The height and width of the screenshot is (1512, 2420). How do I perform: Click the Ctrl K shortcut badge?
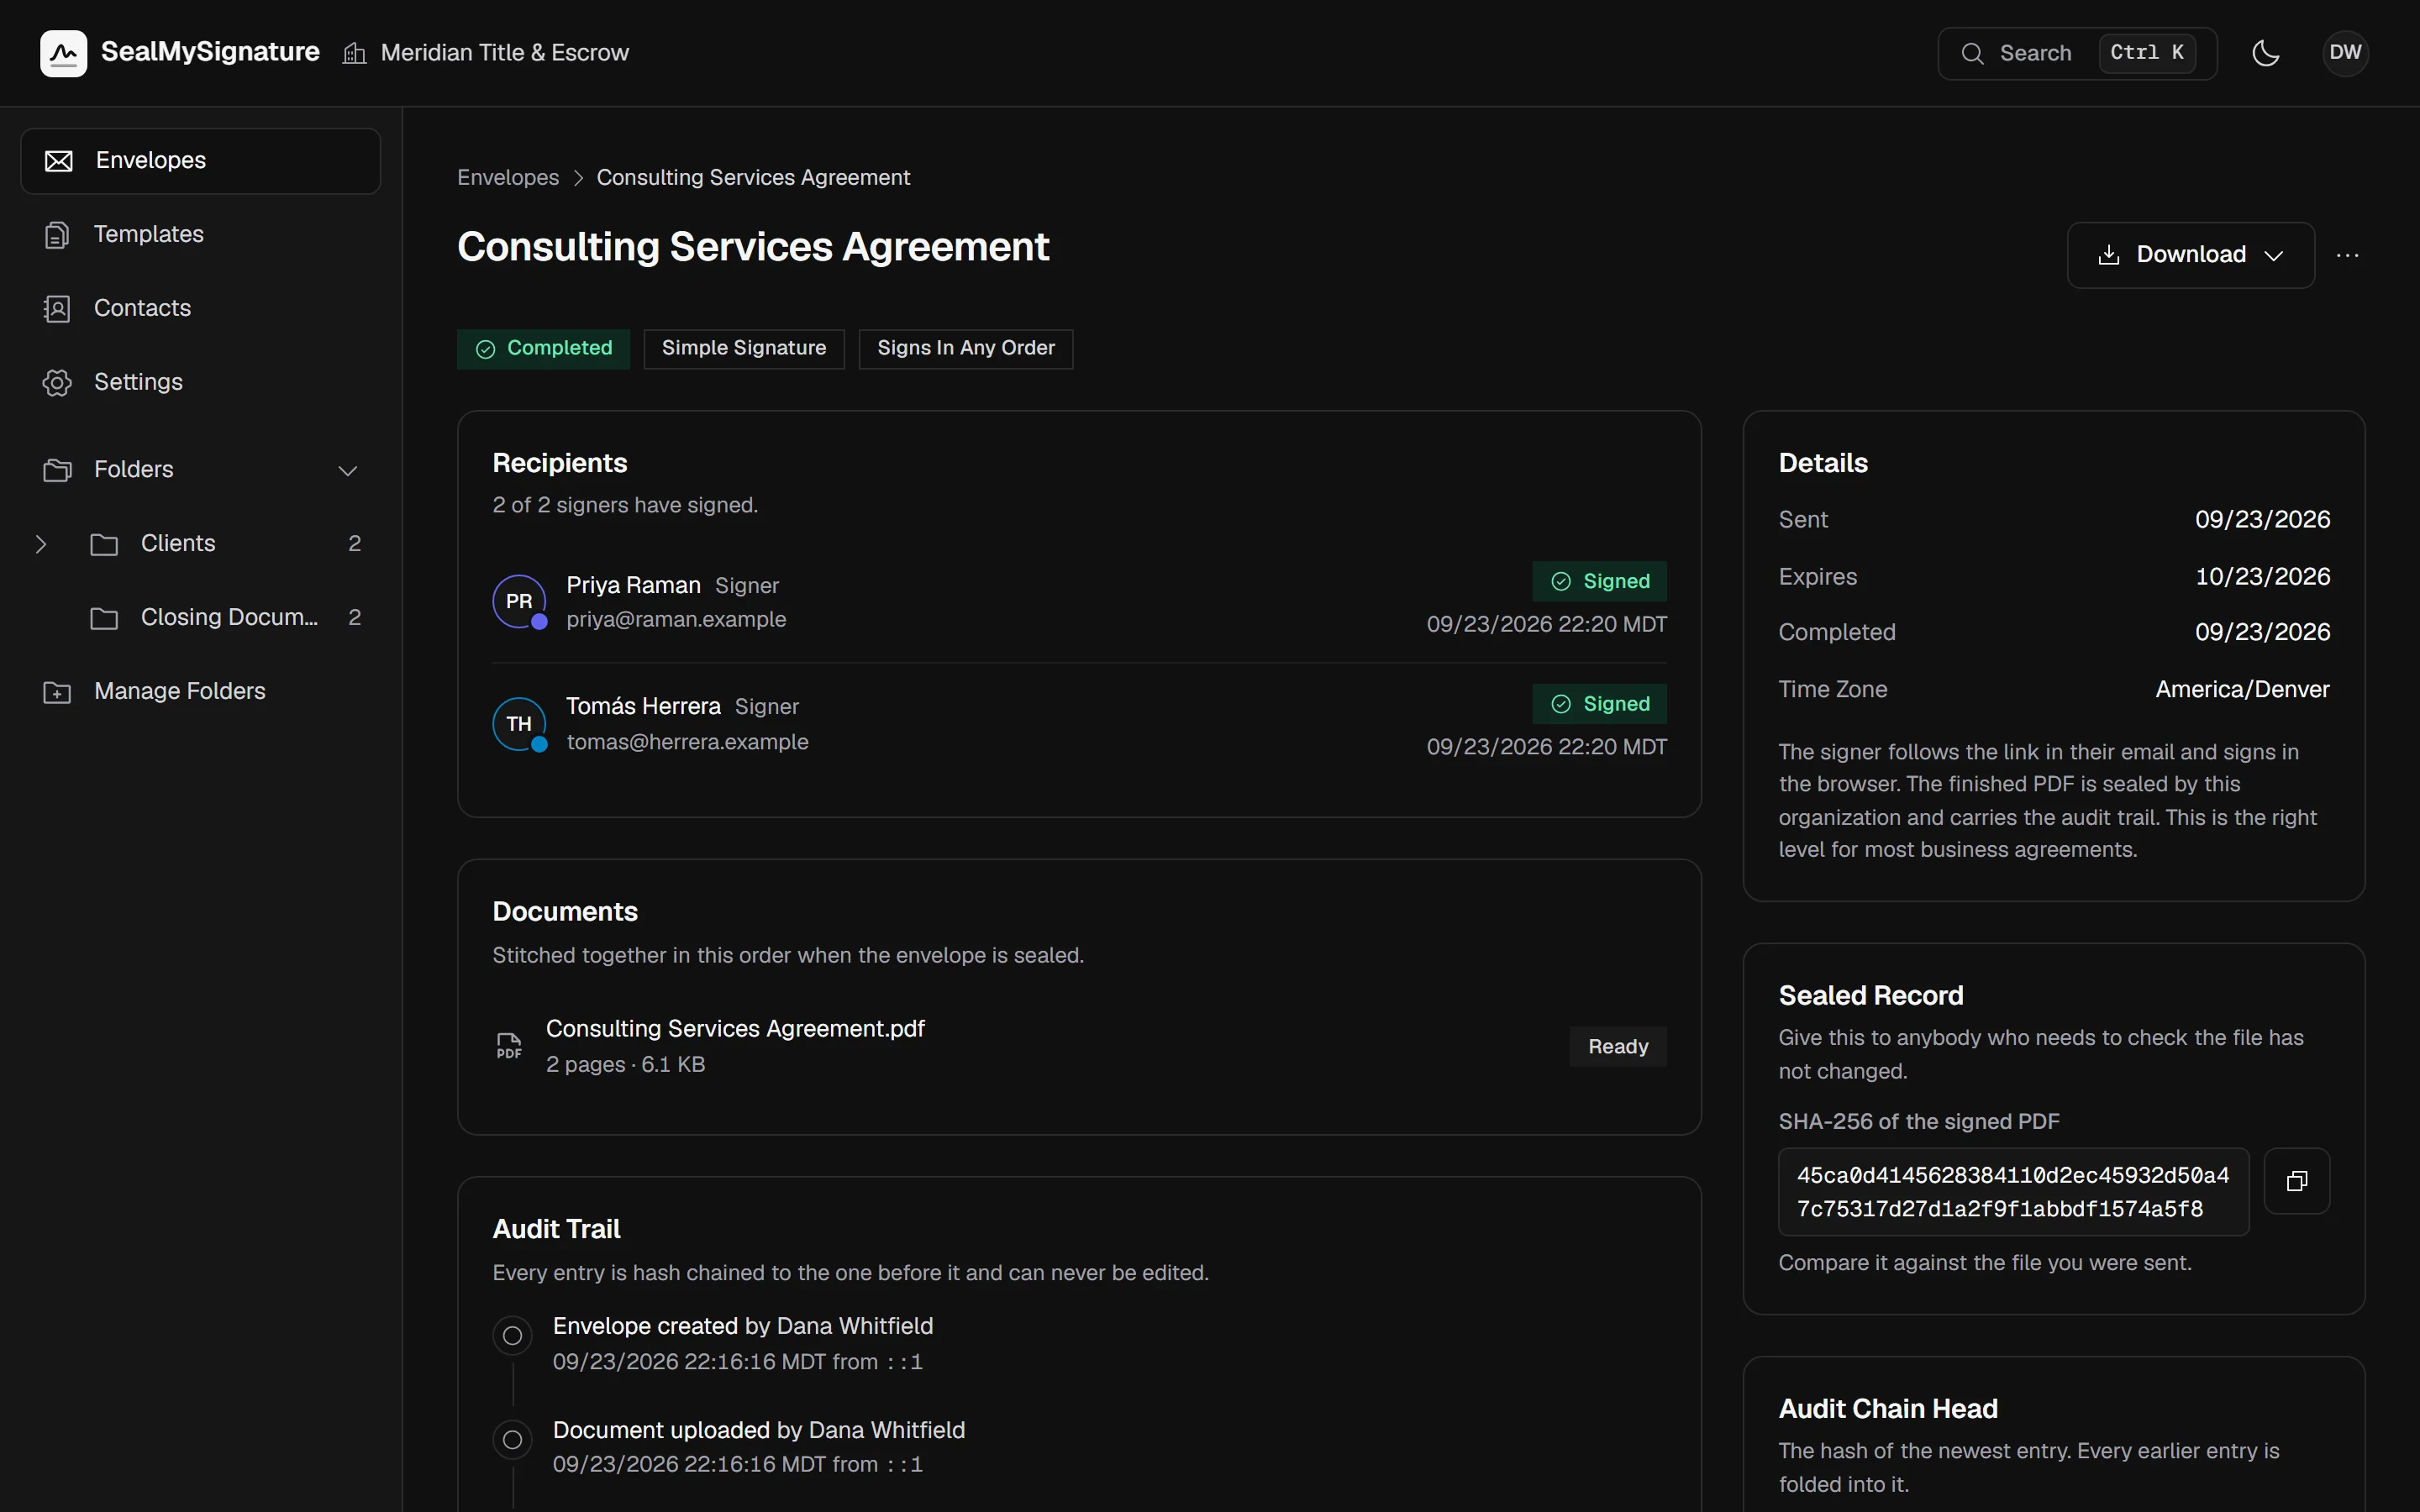tap(2147, 53)
